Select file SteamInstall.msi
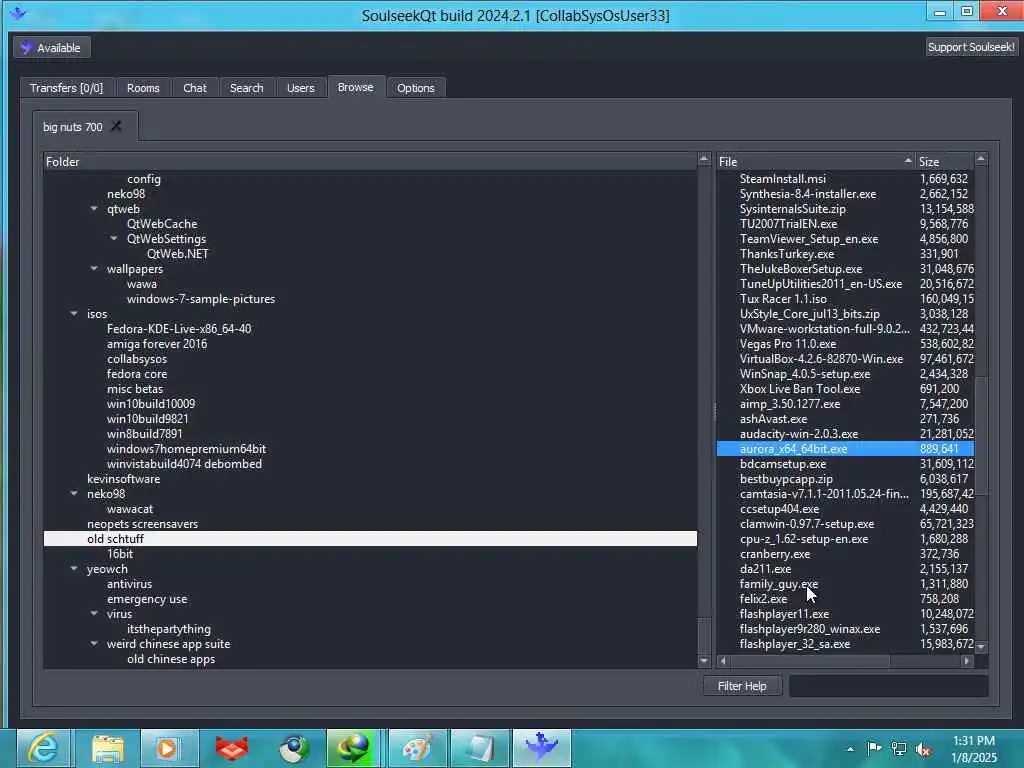Viewport: 1024px width, 768px height. tap(782, 178)
